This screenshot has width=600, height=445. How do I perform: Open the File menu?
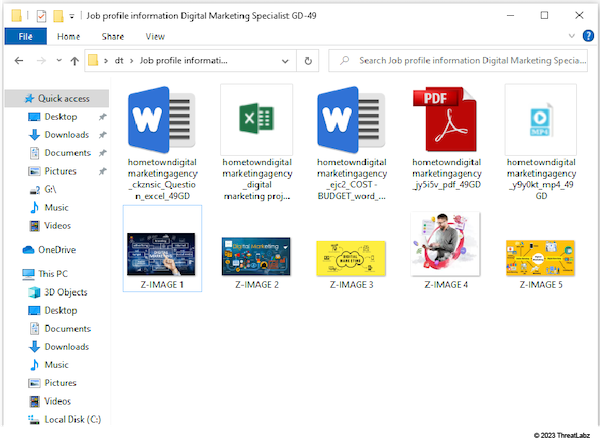[x=25, y=36]
